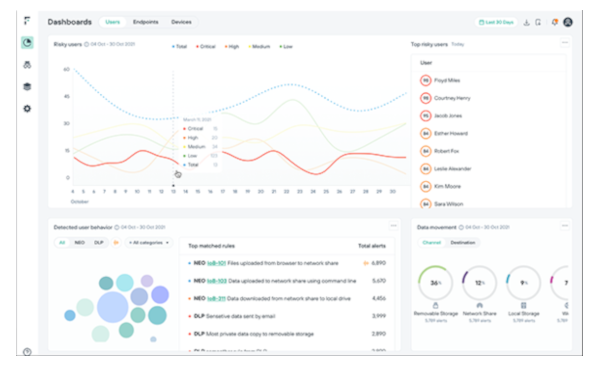The image size is (600, 366).
Task: Switch to the Devices tab
Action: click(x=181, y=22)
